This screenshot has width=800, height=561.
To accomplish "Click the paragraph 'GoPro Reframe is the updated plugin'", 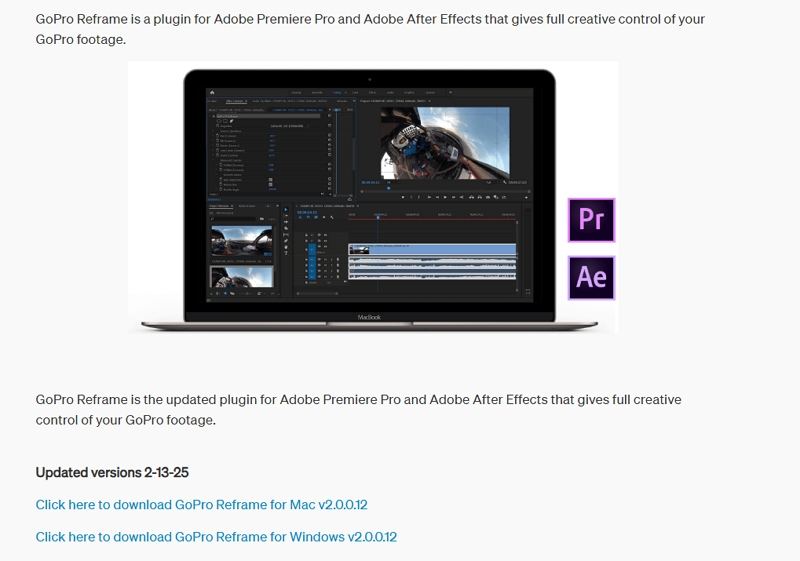I will pyautogui.click(x=358, y=410).
